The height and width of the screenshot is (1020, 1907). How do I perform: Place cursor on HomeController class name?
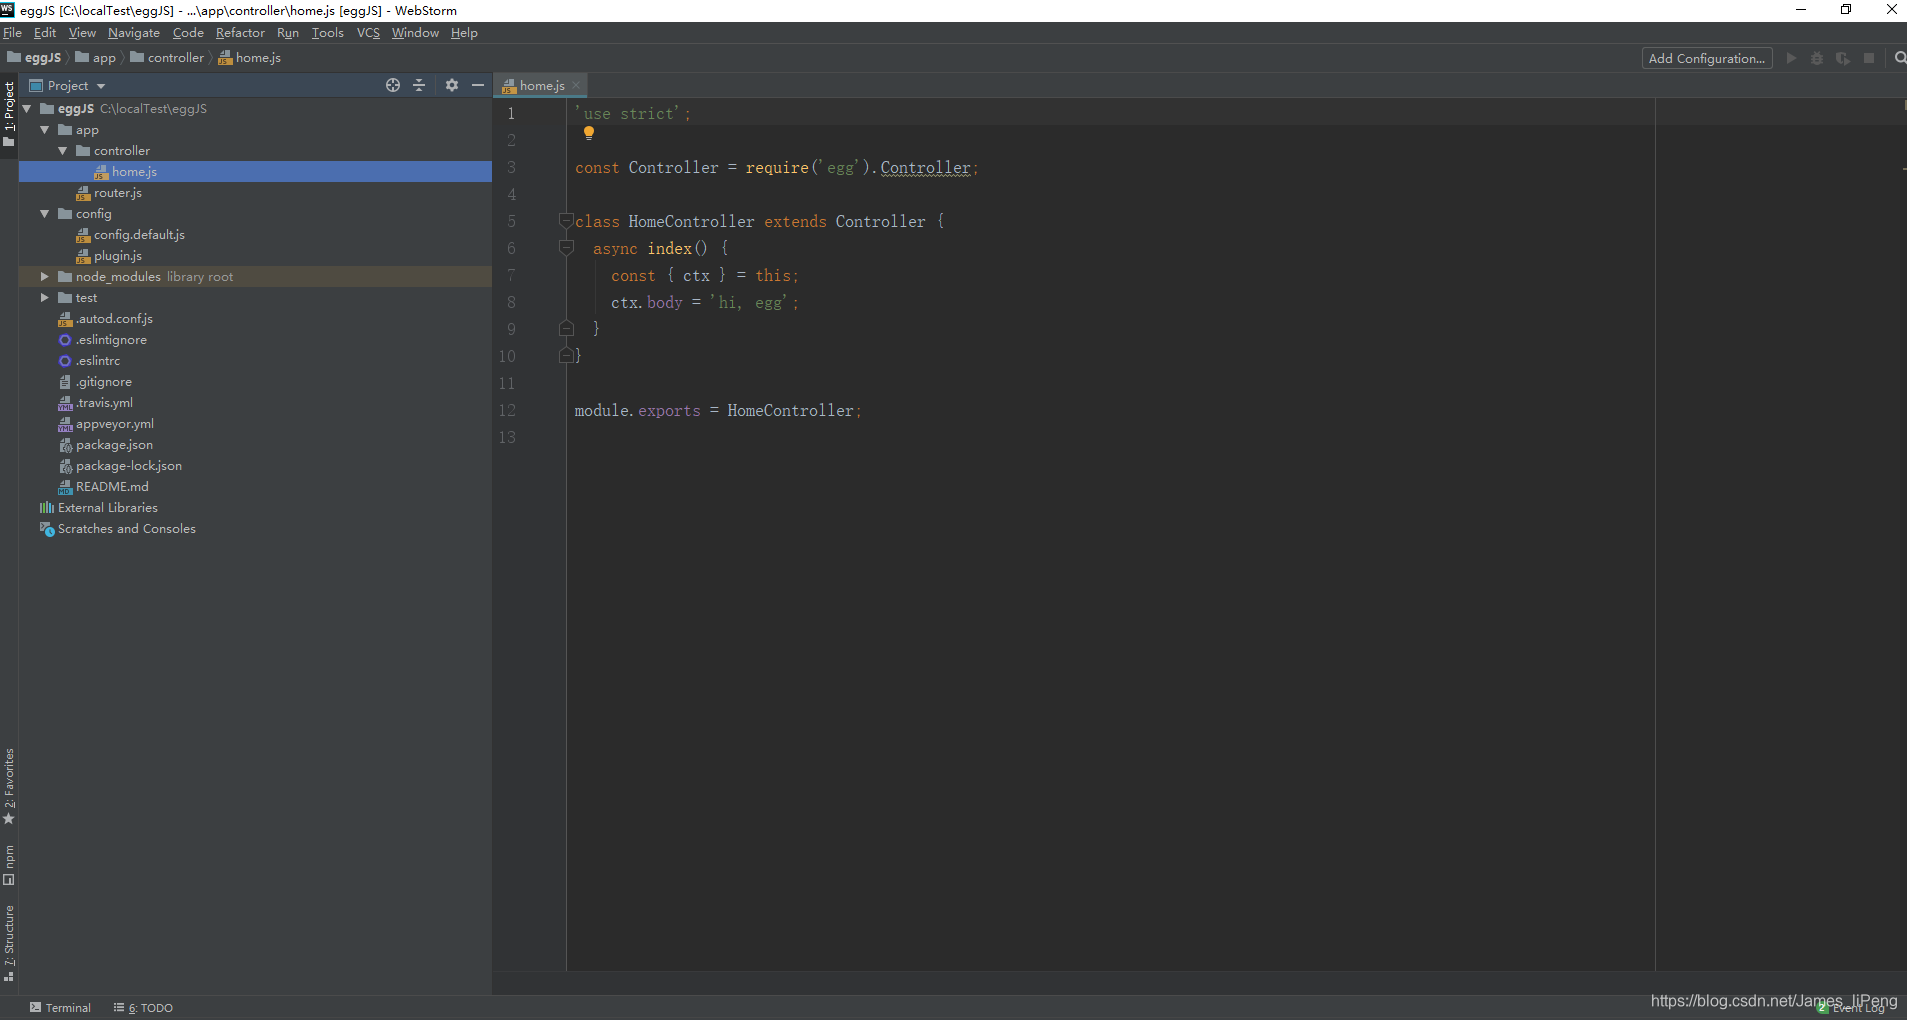691,221
